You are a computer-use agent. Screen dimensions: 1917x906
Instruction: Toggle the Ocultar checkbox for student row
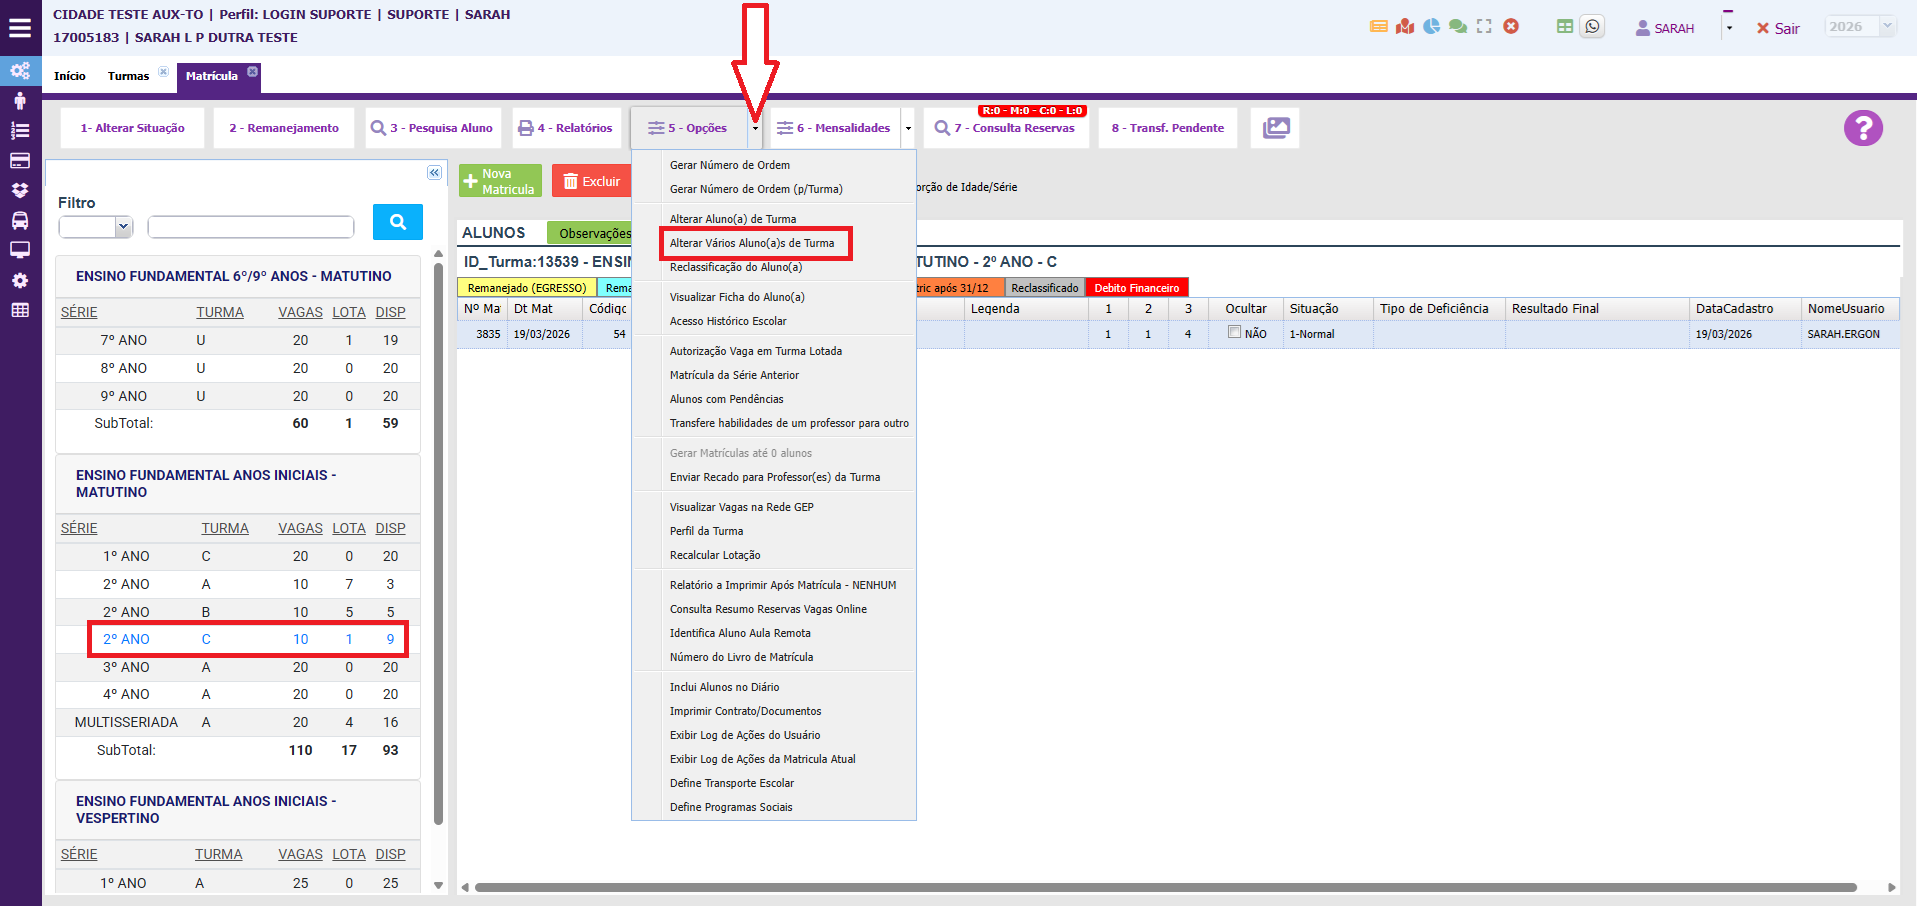tap(1234, 333)
